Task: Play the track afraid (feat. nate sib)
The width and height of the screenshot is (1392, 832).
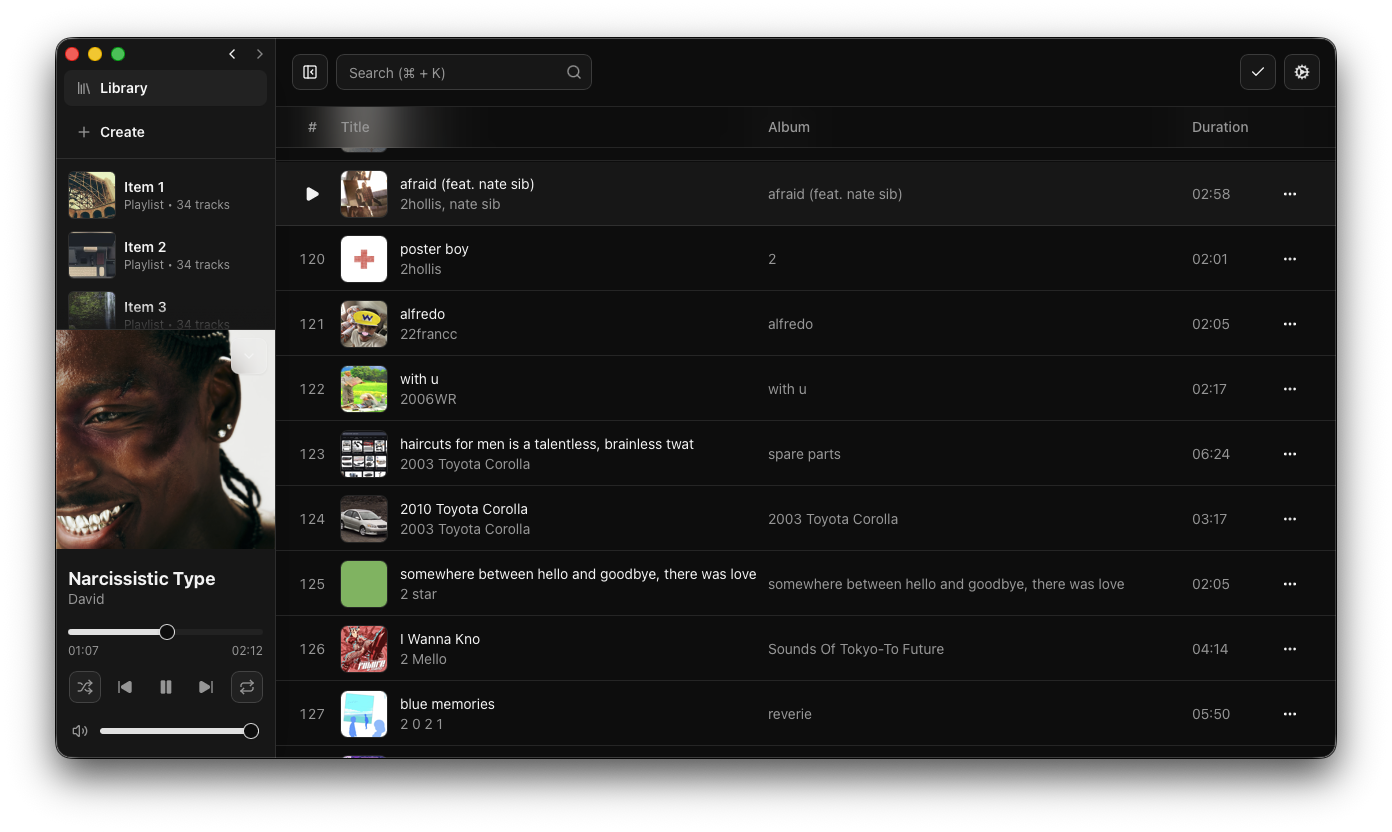Action: pos(312,194)
